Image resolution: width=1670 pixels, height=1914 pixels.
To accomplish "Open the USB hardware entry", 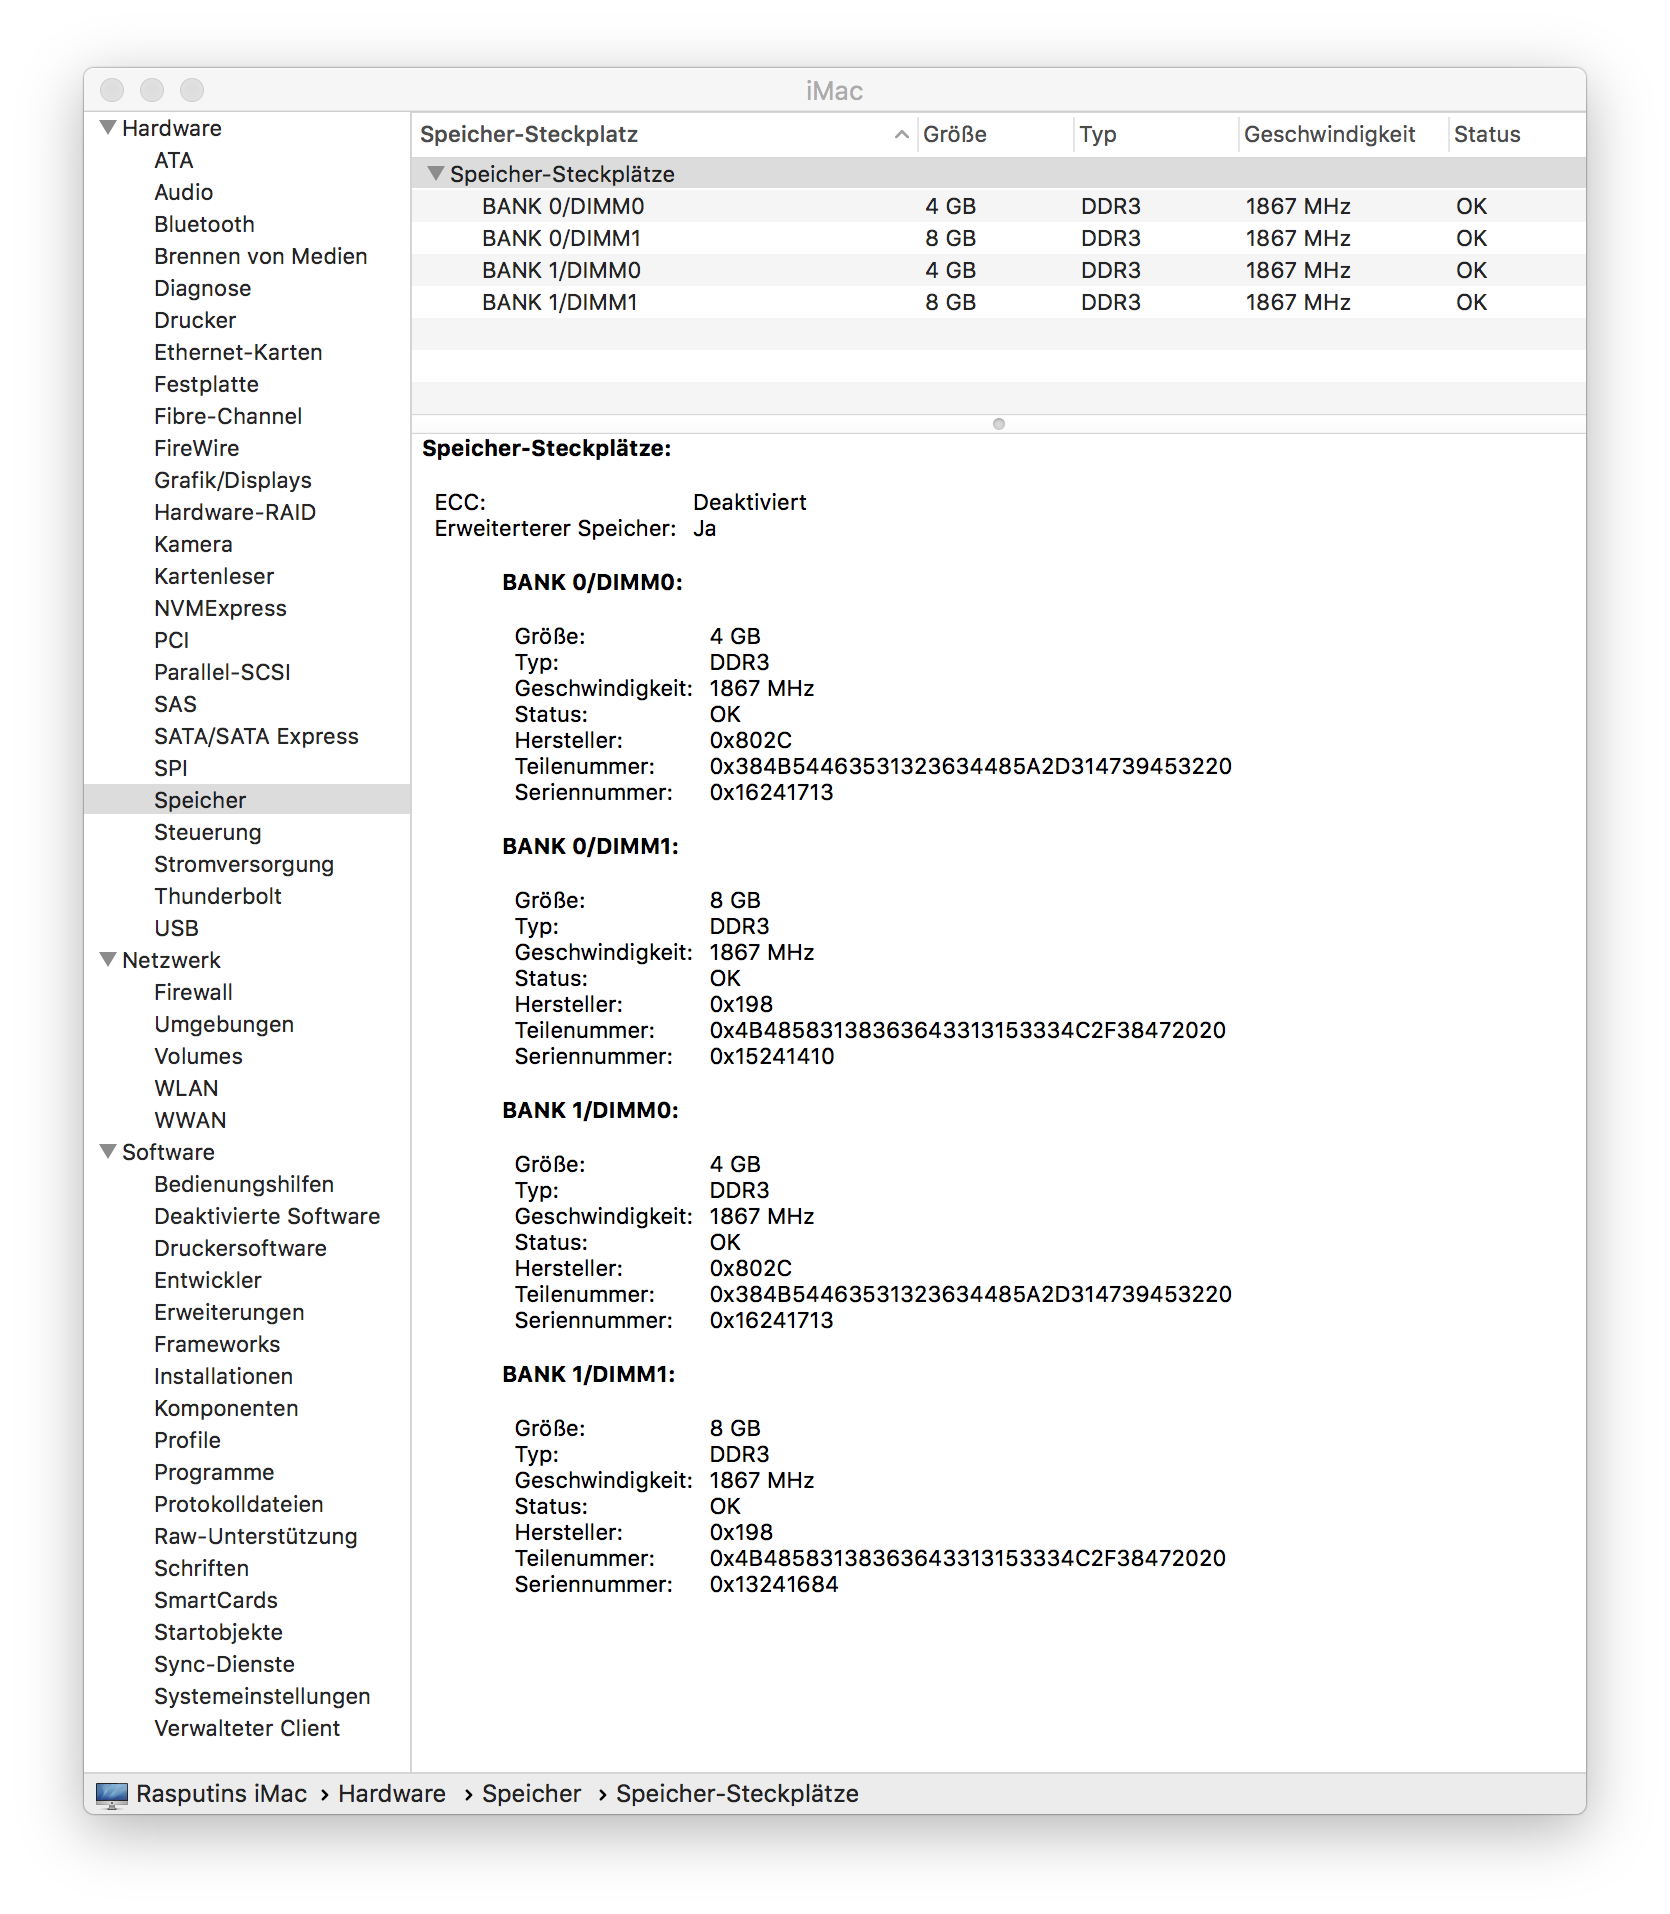I will [176, 928].
